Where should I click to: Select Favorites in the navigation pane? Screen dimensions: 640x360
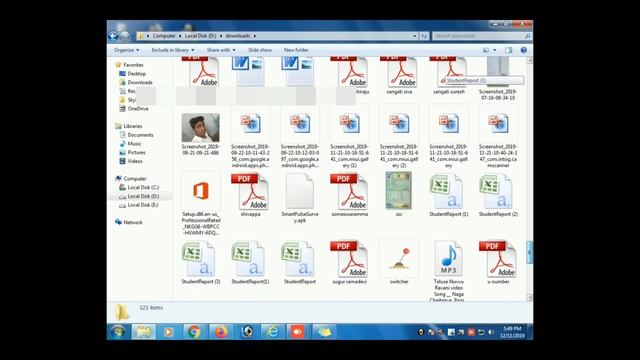point(133,65)
